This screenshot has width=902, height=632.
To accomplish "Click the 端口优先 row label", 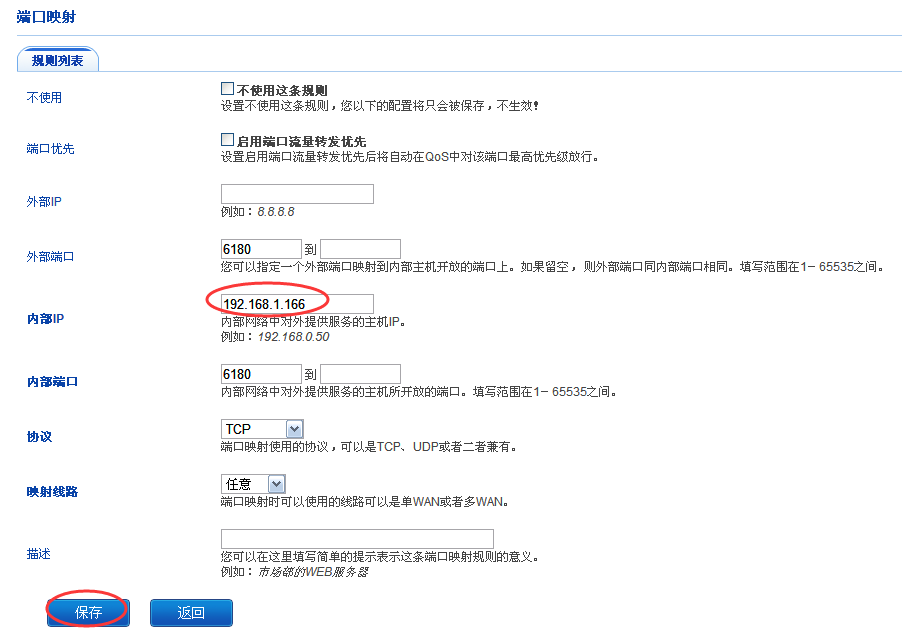I will pos(51,148).
